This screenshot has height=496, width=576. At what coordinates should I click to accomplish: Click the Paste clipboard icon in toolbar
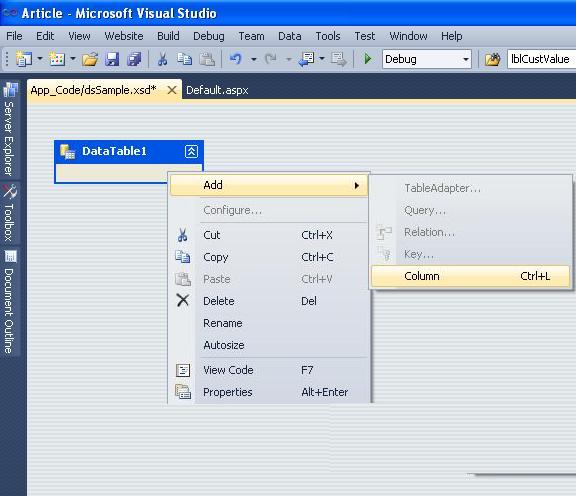click(x=207, y=59)
